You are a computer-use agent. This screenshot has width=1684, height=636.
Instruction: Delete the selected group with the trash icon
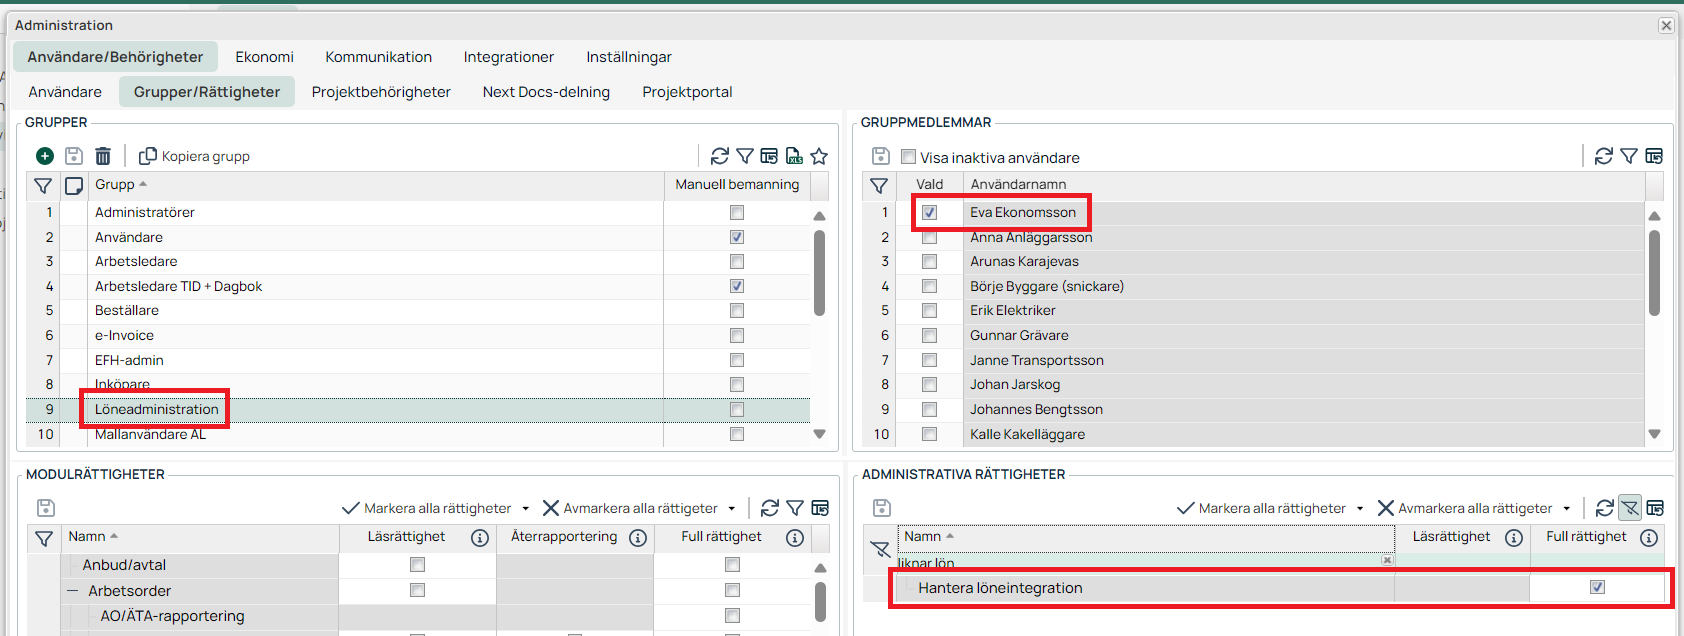(103, 156)
